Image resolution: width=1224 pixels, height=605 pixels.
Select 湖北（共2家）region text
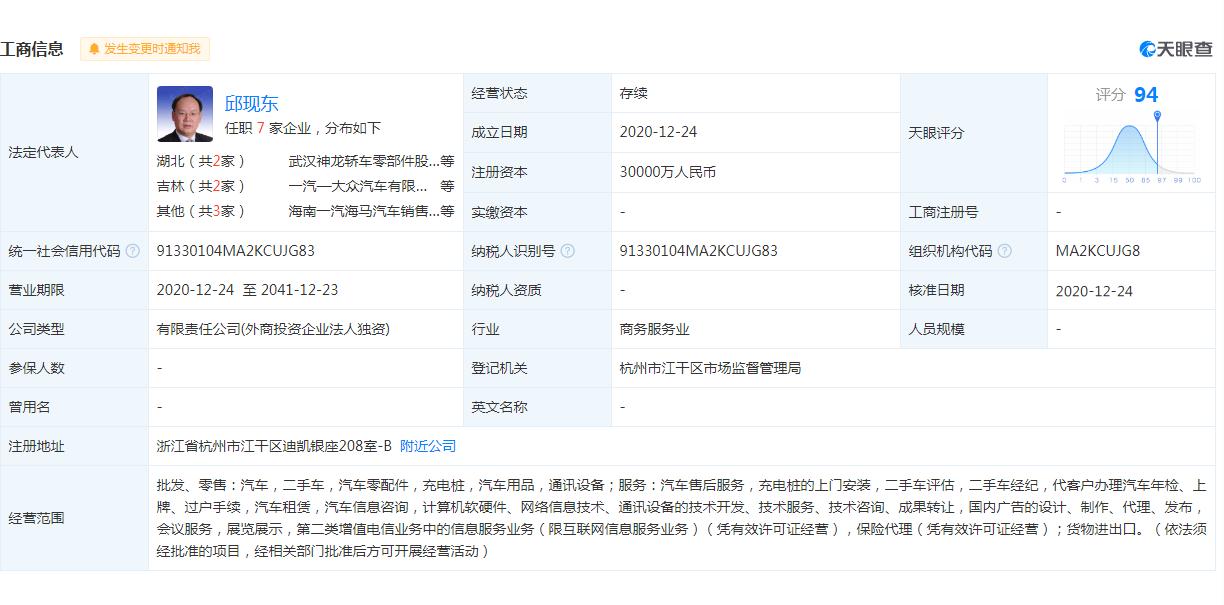pyautogui.click(x=201, y=160)
